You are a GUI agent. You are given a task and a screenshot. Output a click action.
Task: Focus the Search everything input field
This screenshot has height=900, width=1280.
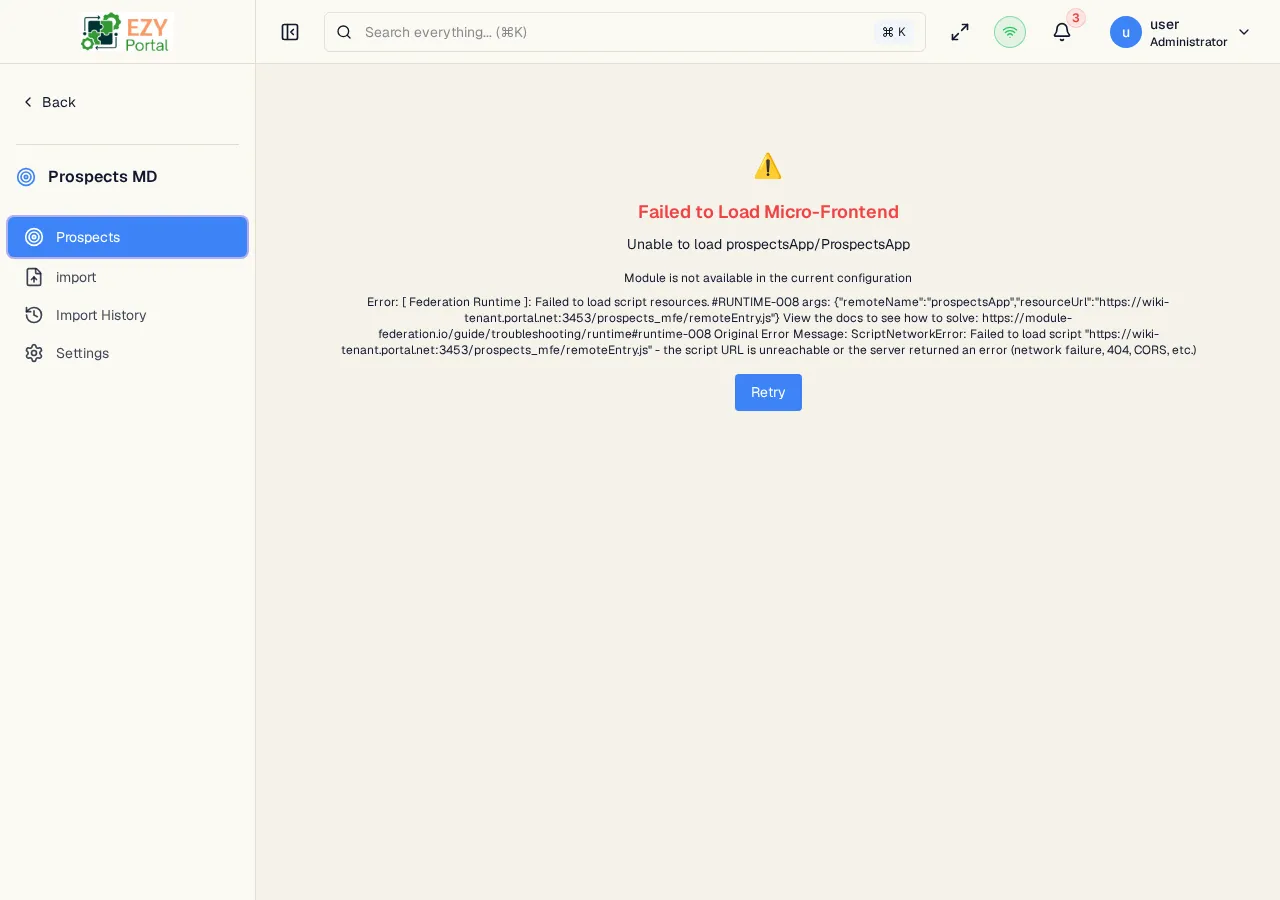624,32
